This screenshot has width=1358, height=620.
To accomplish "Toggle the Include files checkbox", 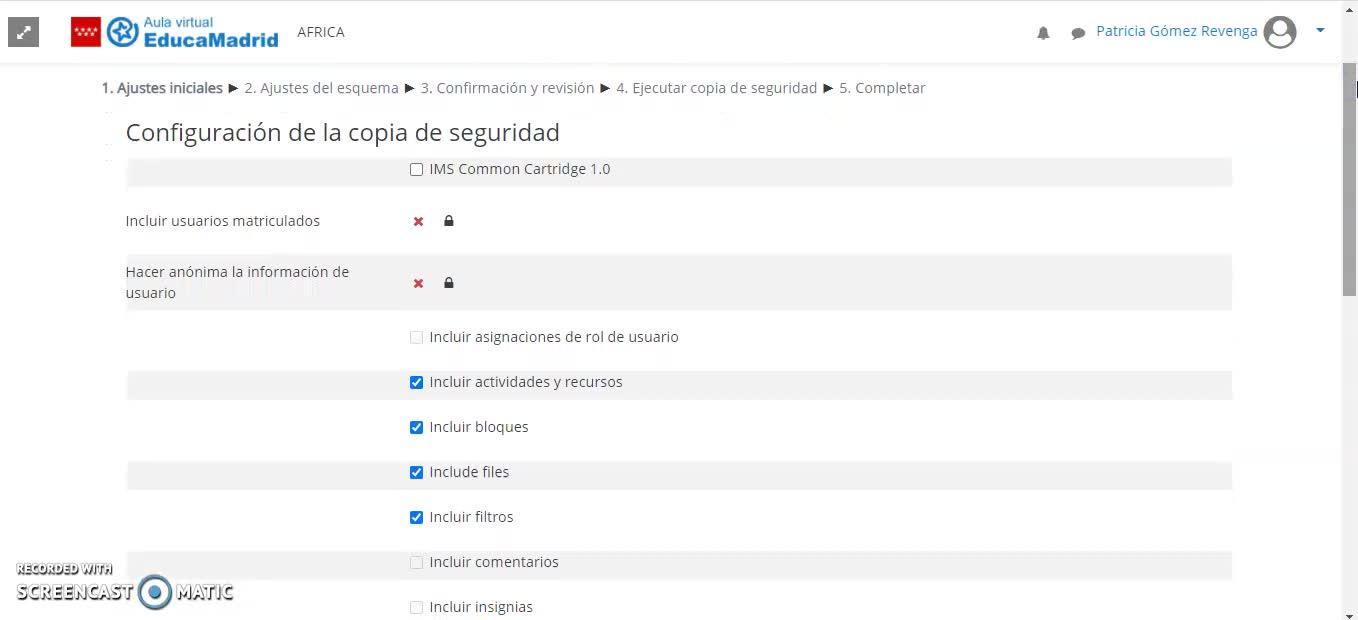I will point(416,473).
